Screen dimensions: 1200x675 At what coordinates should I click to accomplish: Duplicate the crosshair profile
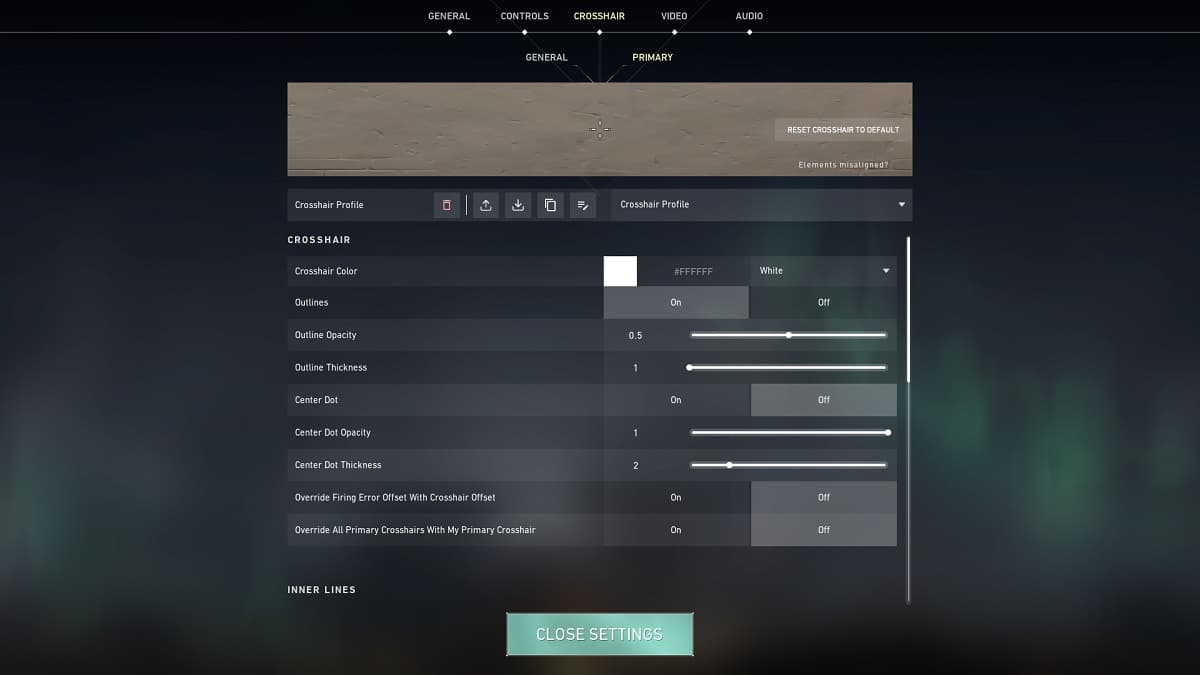550,205
